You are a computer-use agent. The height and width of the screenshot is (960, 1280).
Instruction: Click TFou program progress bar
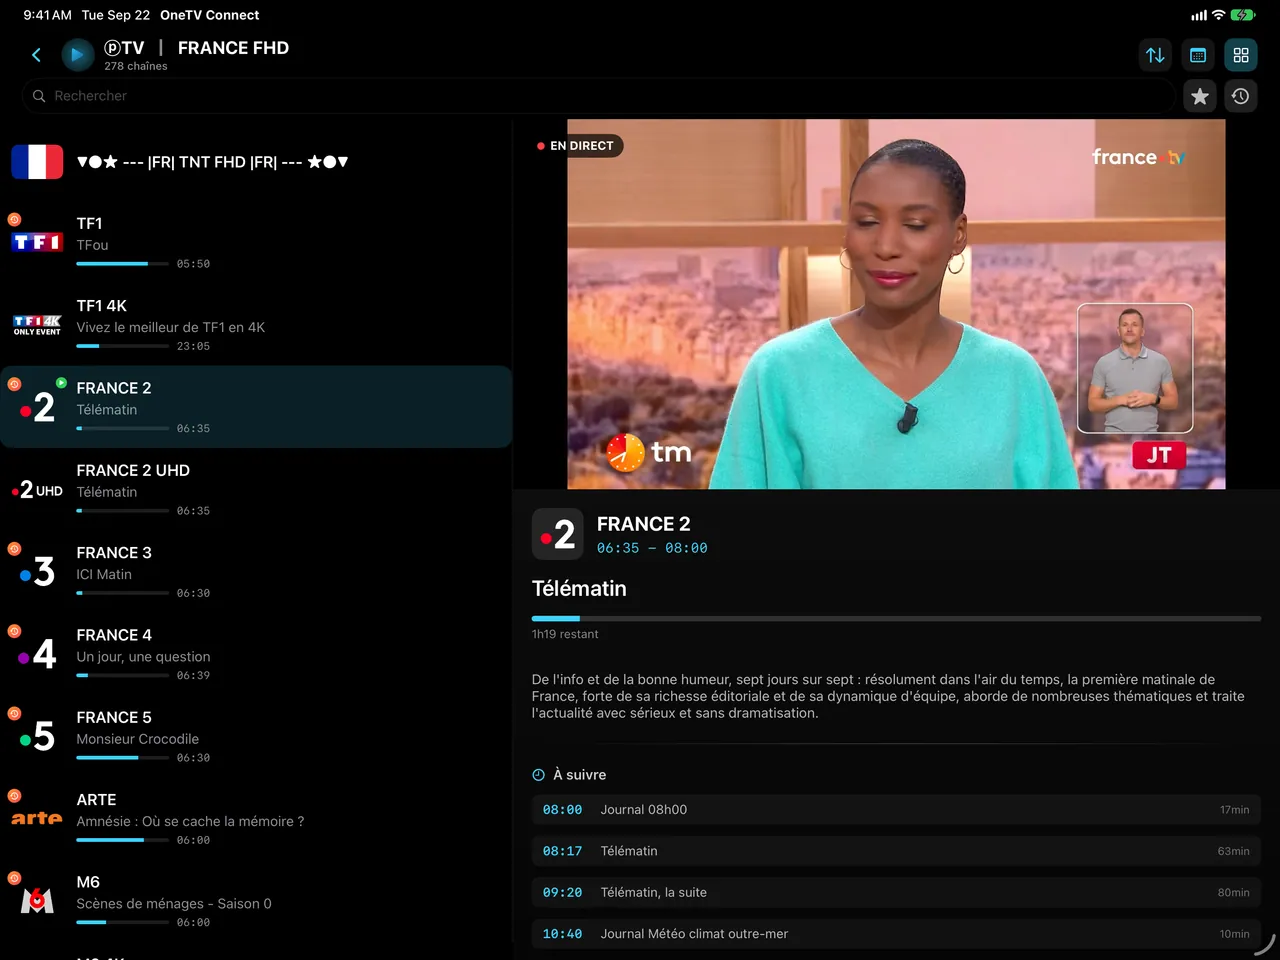(122, 263)
